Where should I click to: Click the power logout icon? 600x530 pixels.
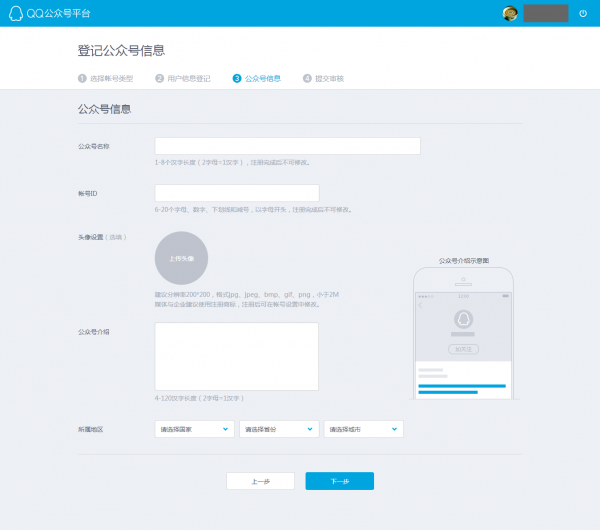click(583, 13)
